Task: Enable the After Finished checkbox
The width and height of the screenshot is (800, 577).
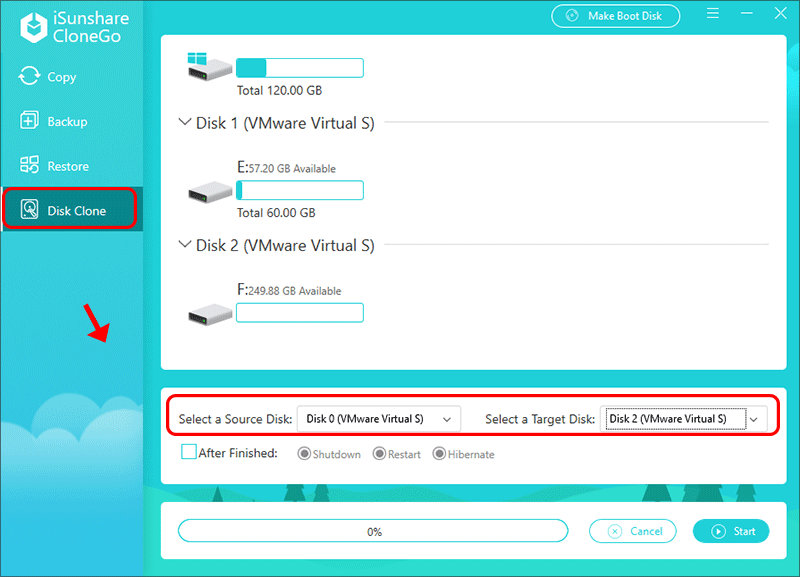Action: pos(189,452)
